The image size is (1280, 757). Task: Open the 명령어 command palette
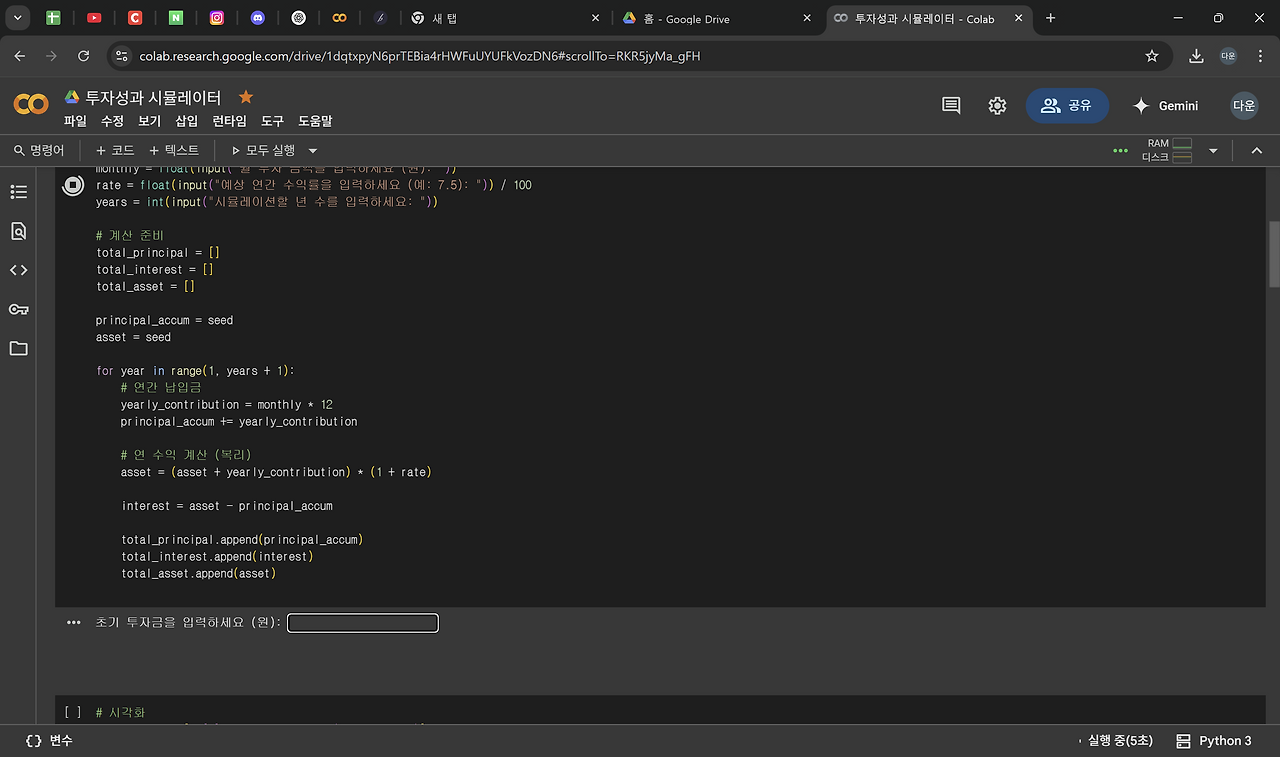(x=39, y=150)
